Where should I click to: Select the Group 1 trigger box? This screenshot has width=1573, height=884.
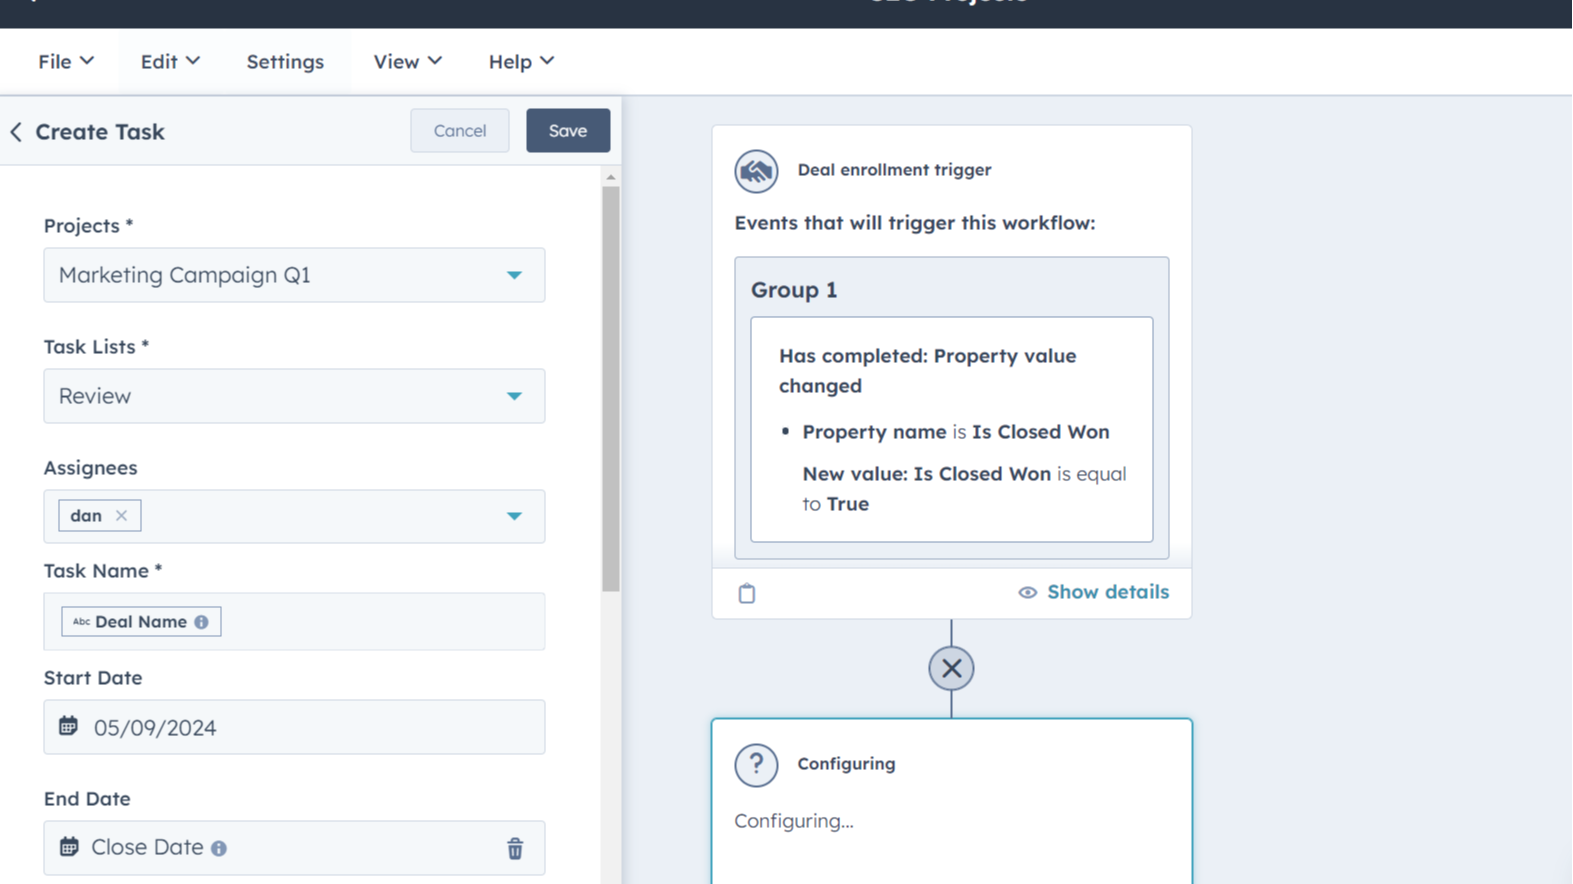951,407
